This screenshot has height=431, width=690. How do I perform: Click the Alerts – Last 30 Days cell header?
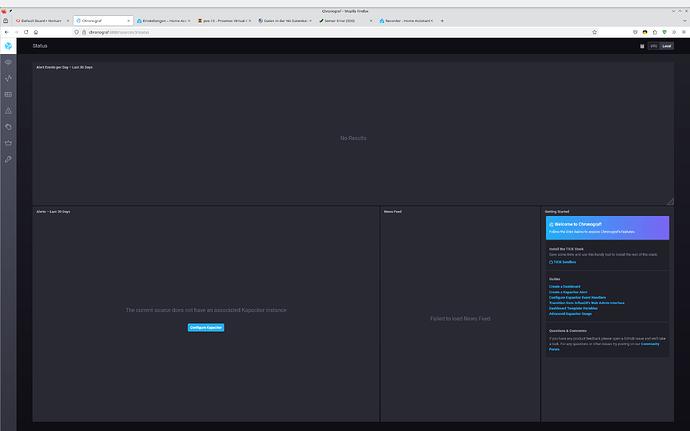[x=53, y=212]
